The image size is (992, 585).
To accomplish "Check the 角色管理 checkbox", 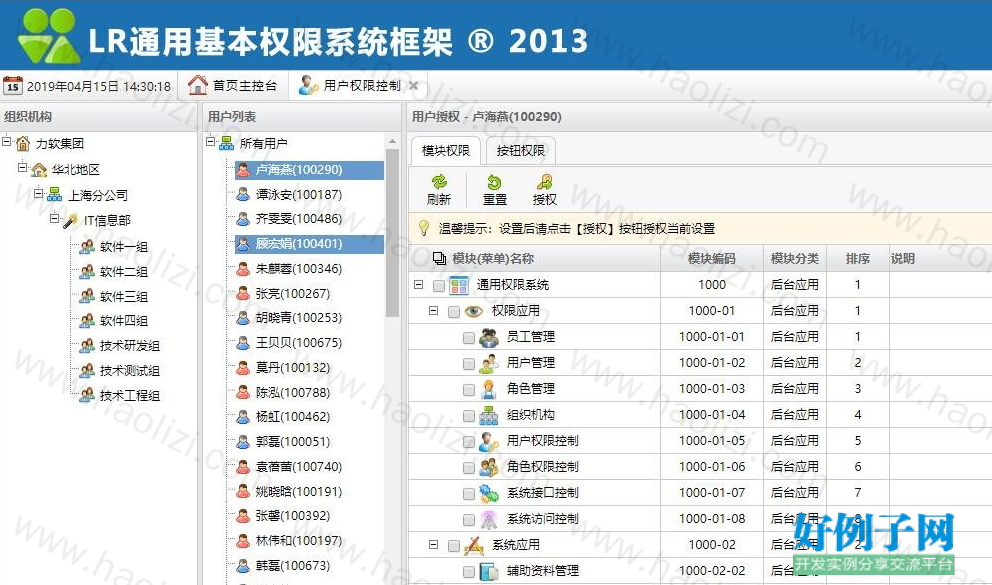I will click(469, 390).
